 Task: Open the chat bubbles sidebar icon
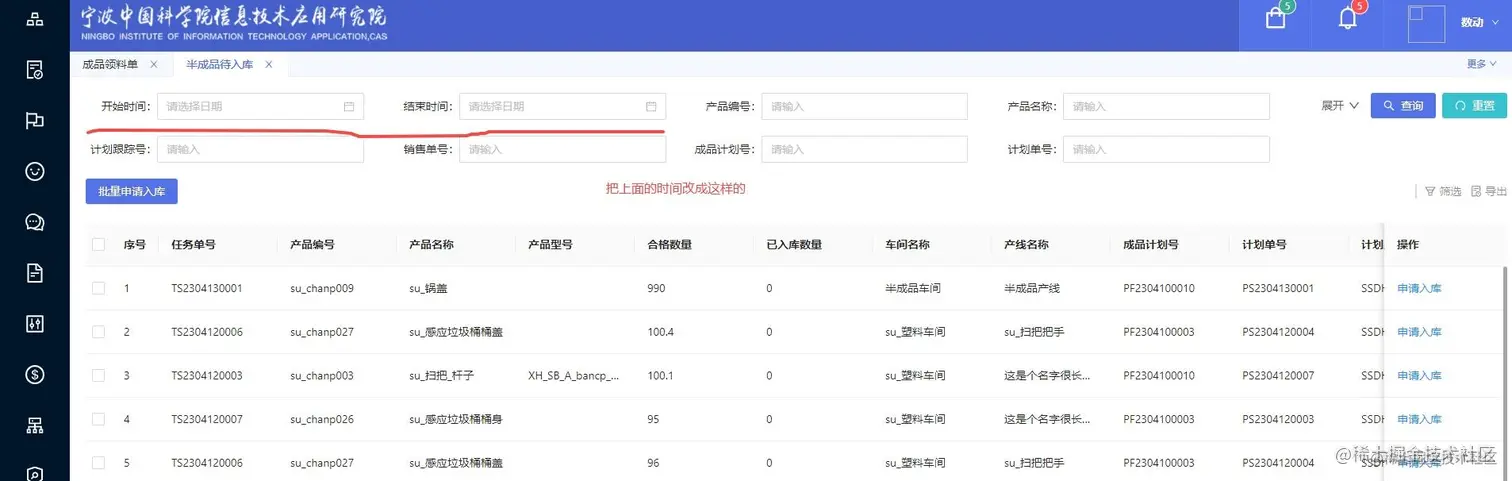(x=35, y=222)
